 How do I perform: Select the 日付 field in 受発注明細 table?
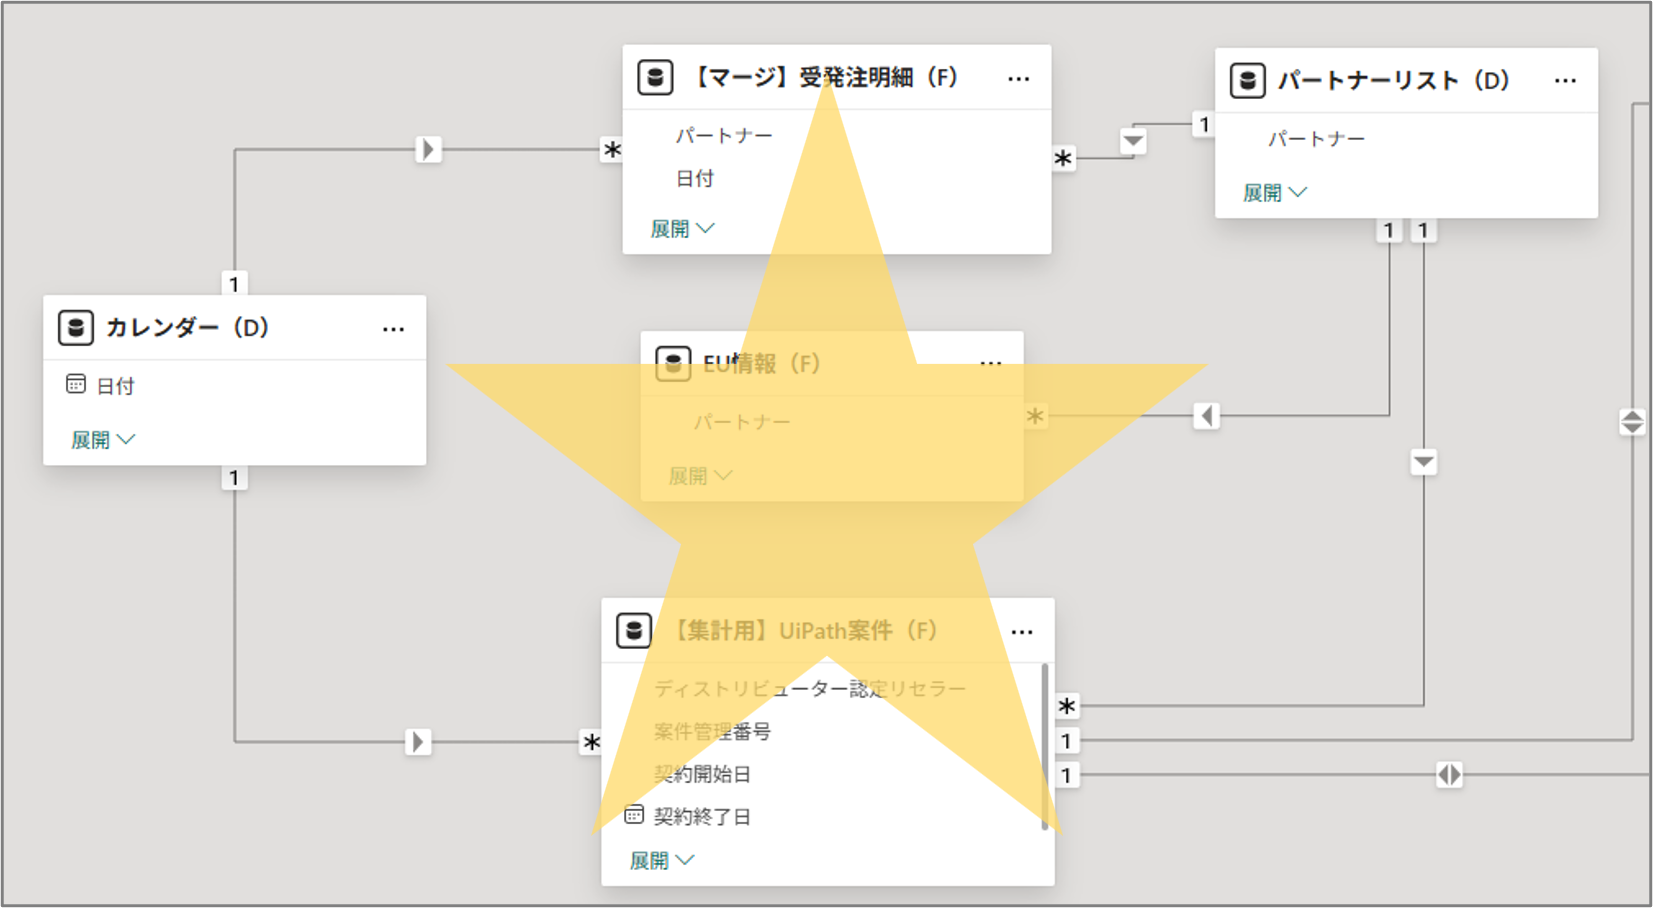[695, 179]
